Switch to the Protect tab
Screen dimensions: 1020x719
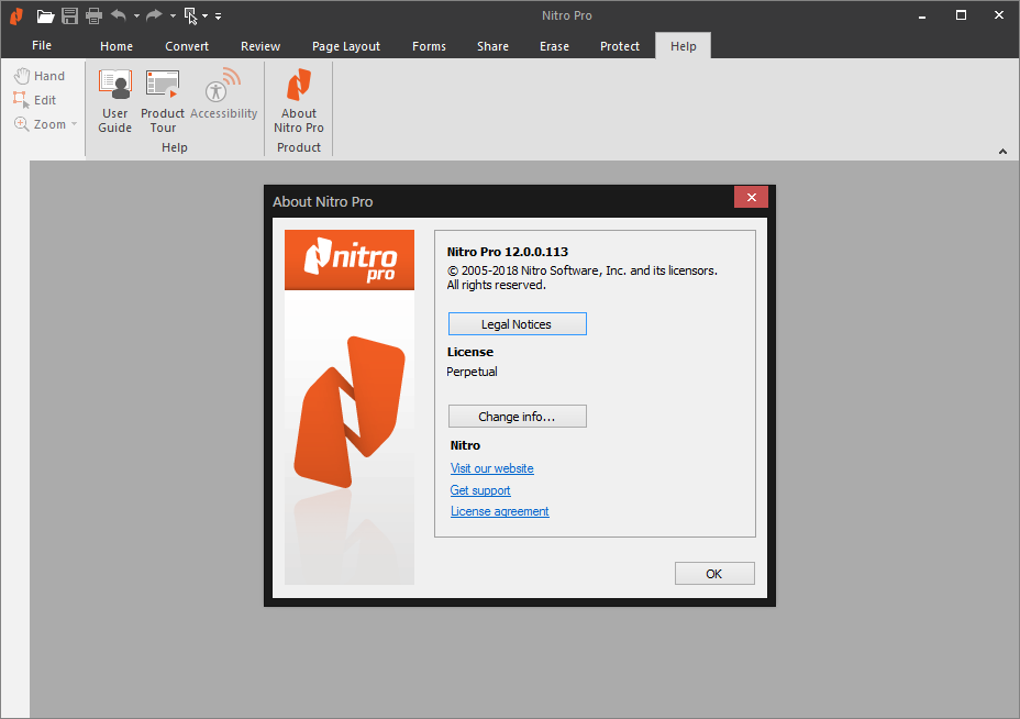tap(619, 46)
